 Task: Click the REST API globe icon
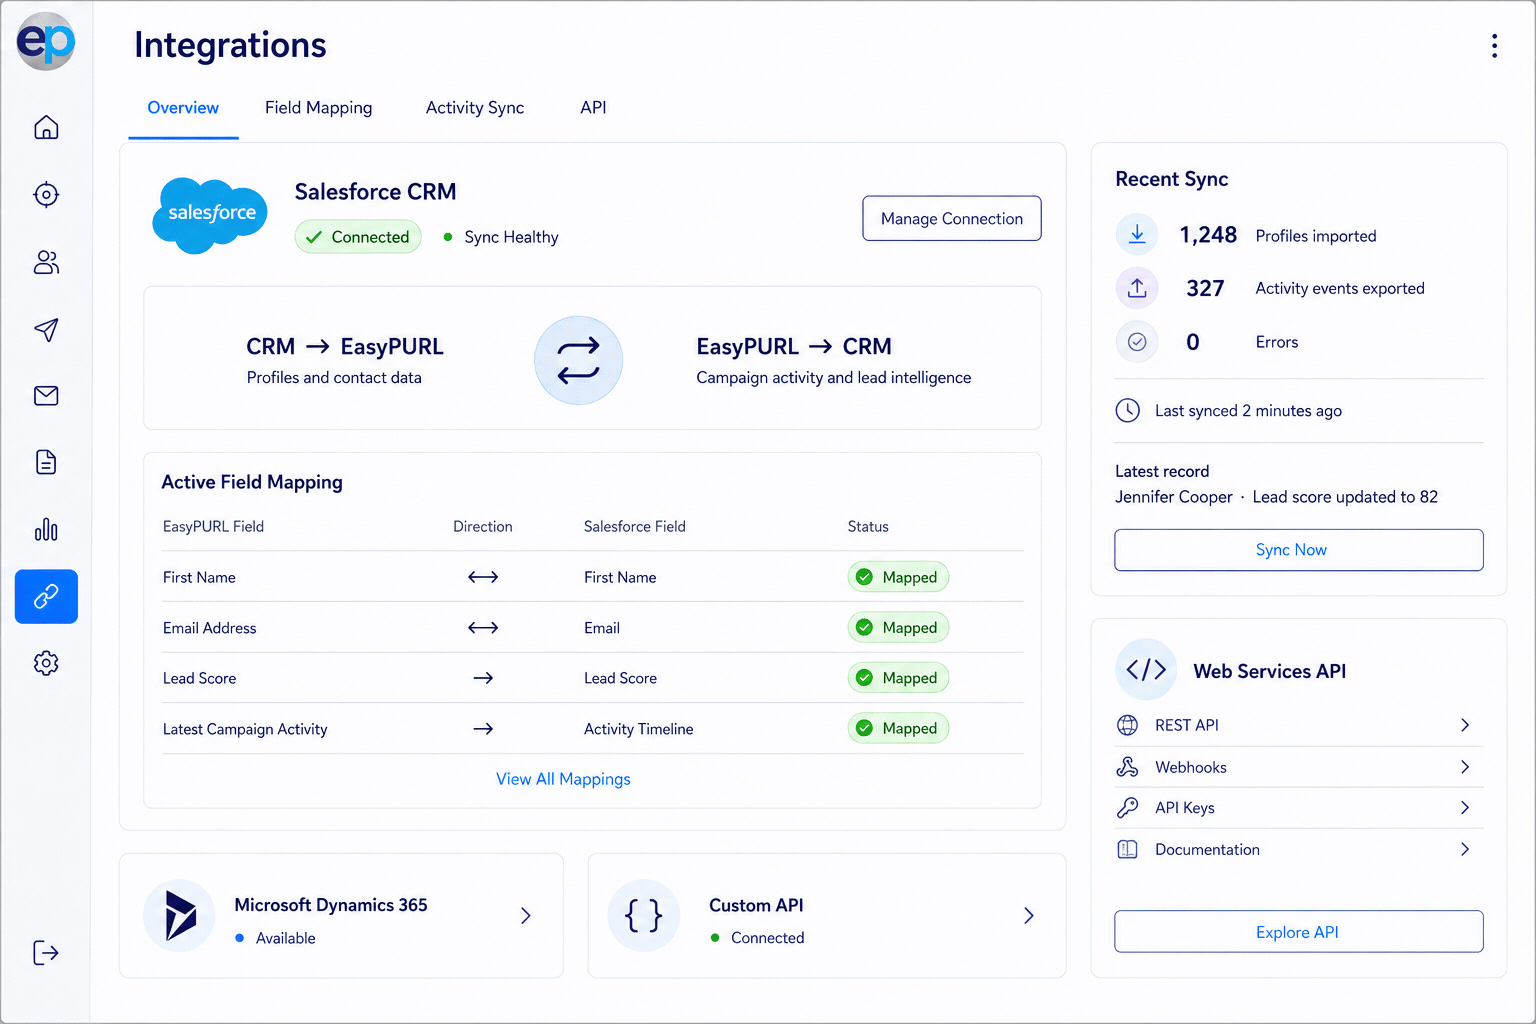tap(1127, 725)
